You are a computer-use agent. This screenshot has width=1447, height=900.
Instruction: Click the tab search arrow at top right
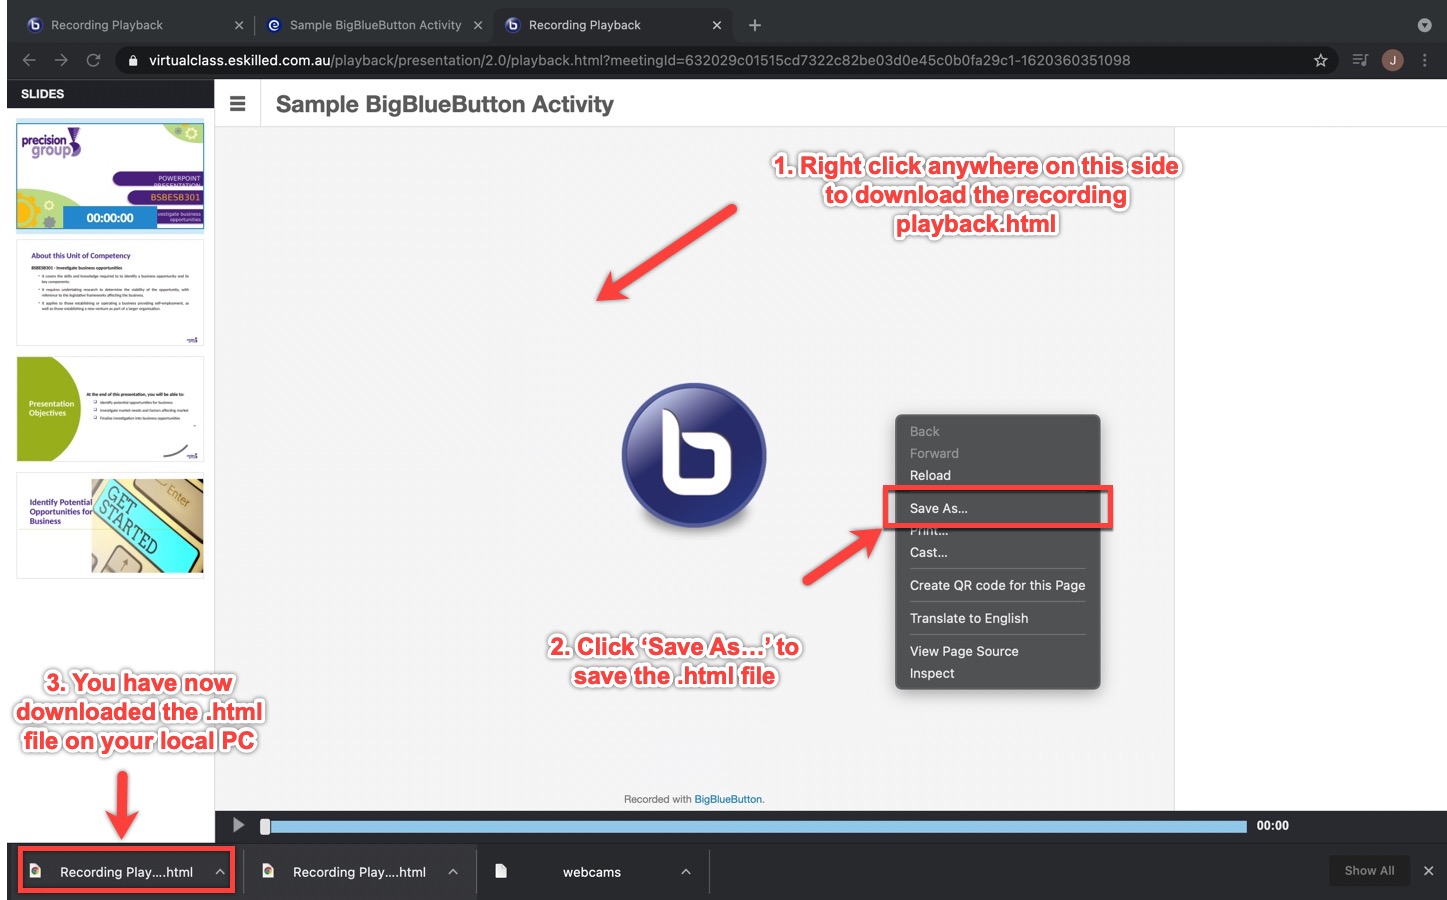[1424, 25]
